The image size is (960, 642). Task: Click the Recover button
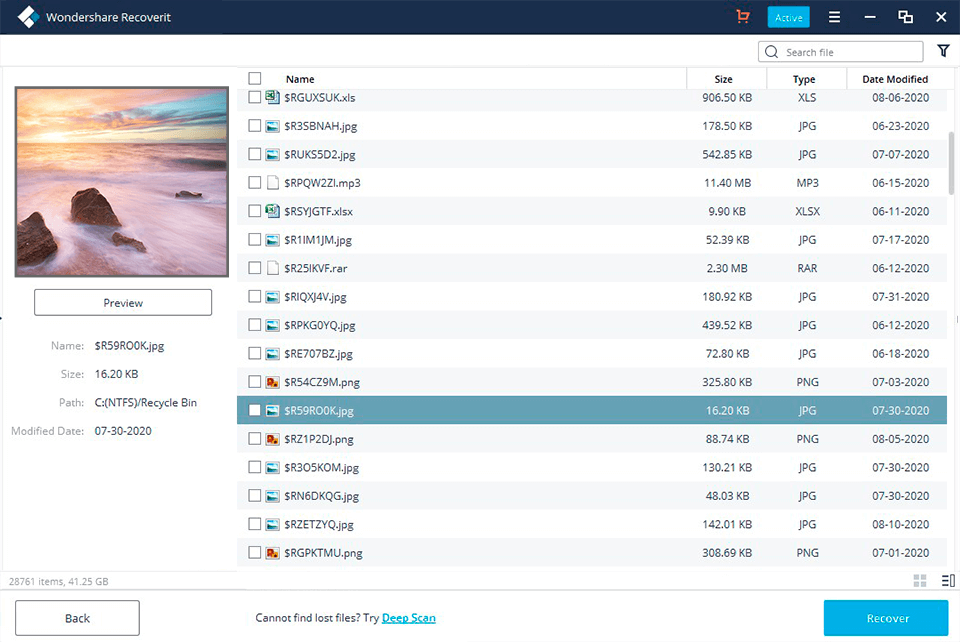click(885, 618)
